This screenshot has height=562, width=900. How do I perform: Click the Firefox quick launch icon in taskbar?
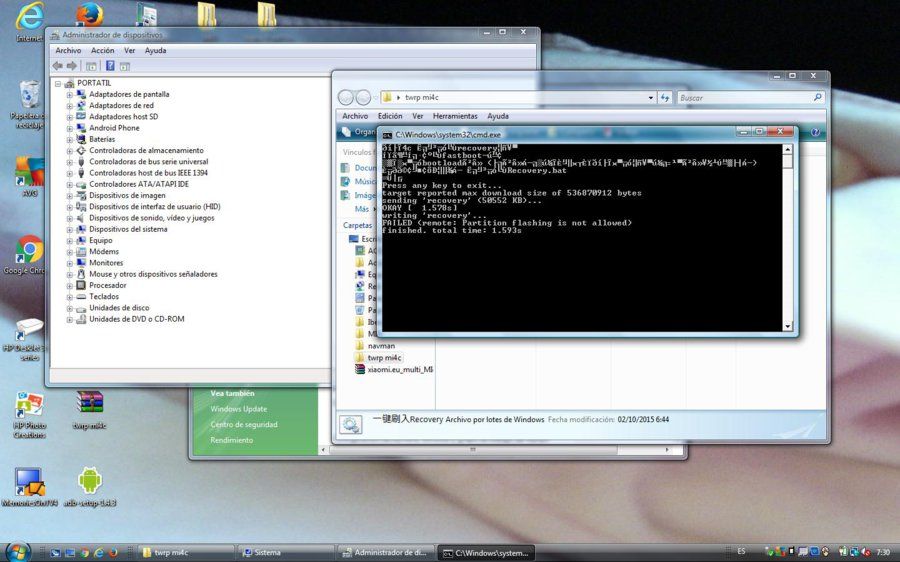point(113,553)
